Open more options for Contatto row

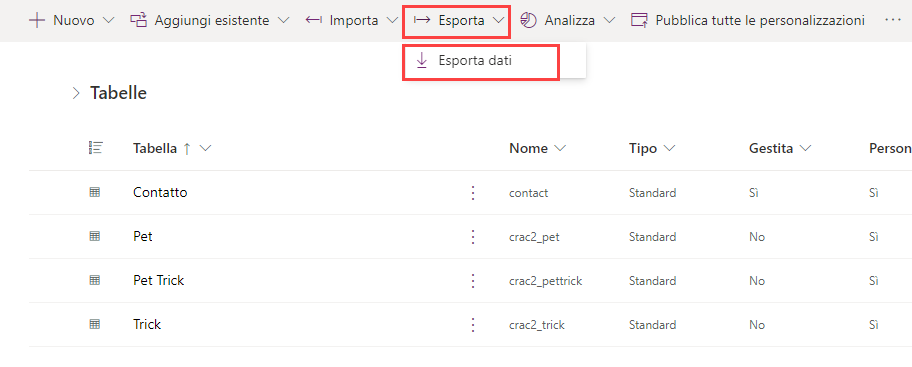point(473,193)
